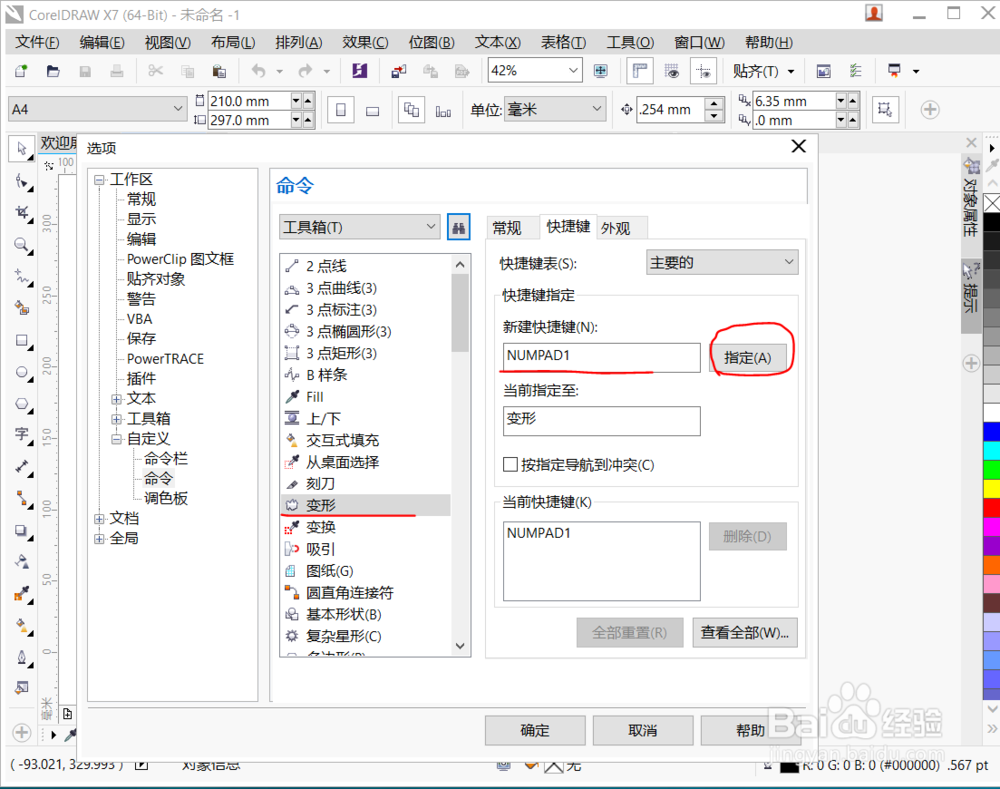Click the 帮助 button in dialog

750,730
